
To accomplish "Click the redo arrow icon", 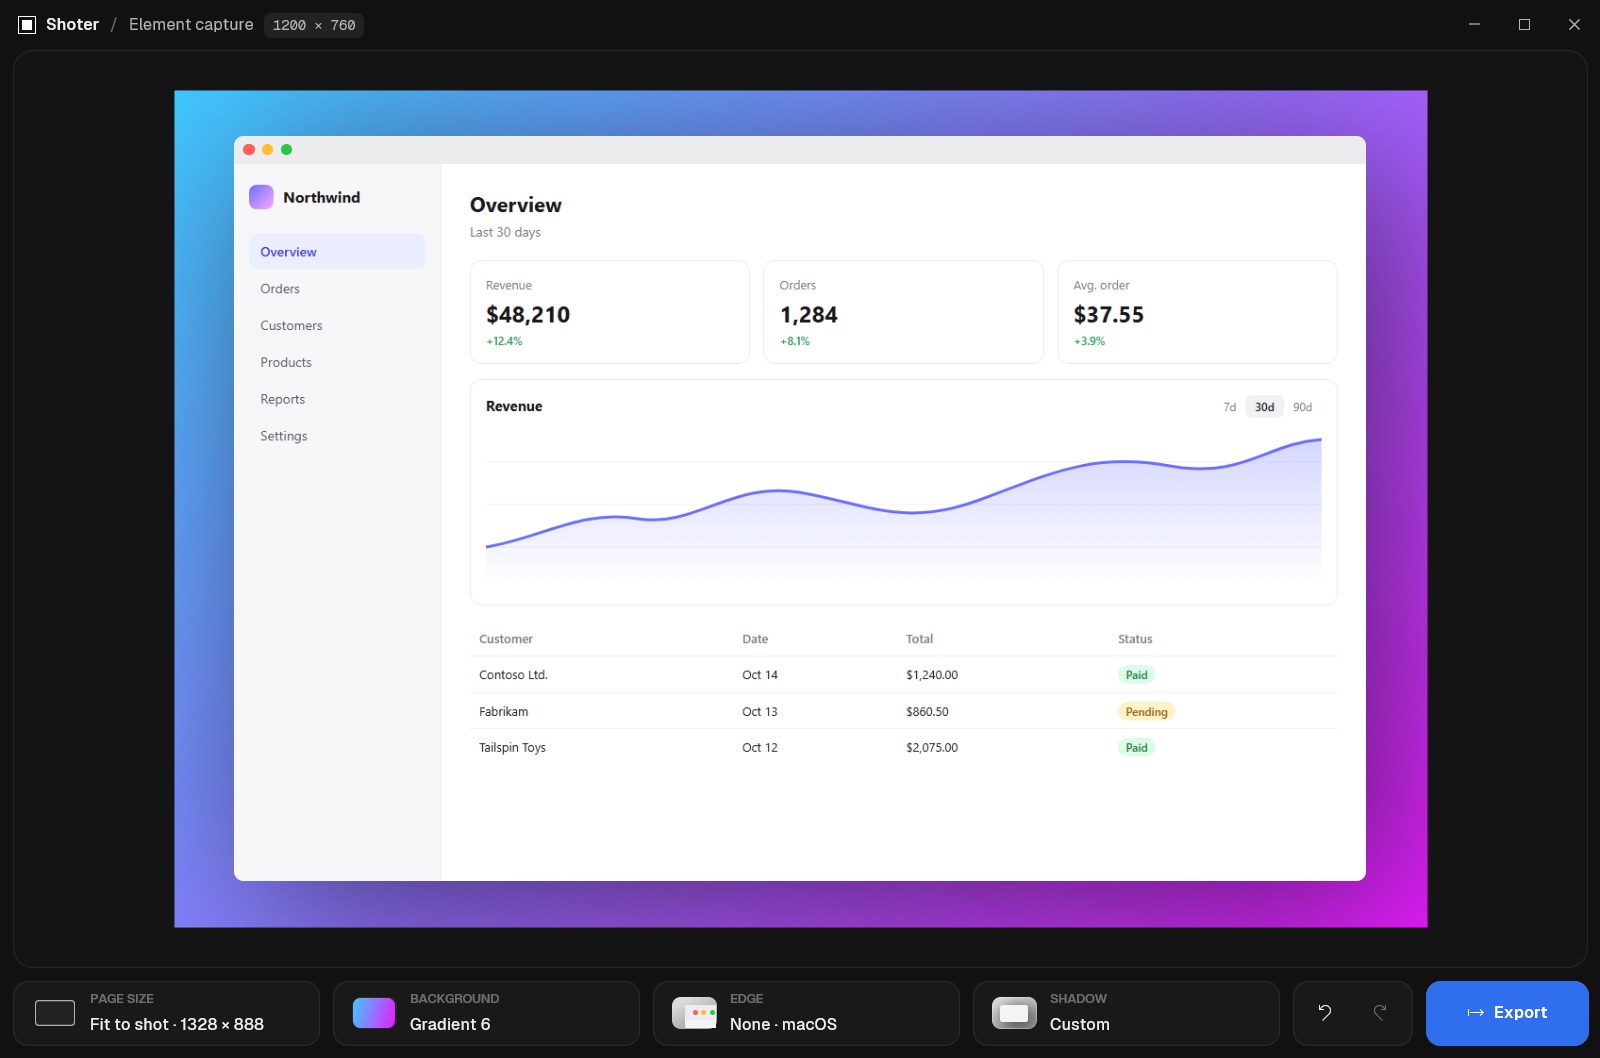I will [1380, 1013].
